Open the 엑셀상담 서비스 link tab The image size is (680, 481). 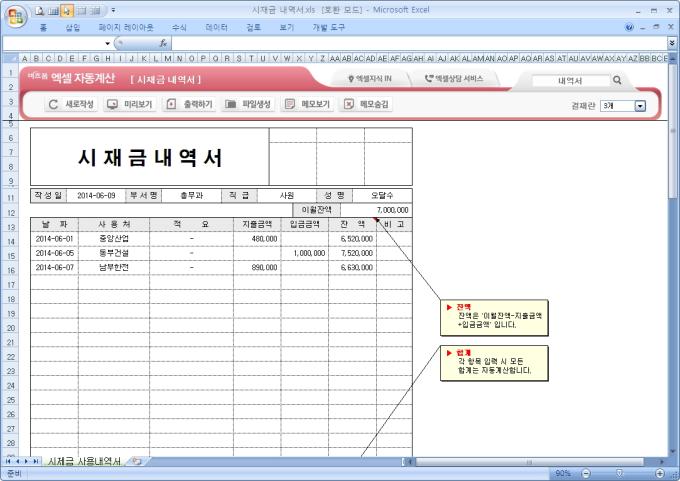point(454,79)
